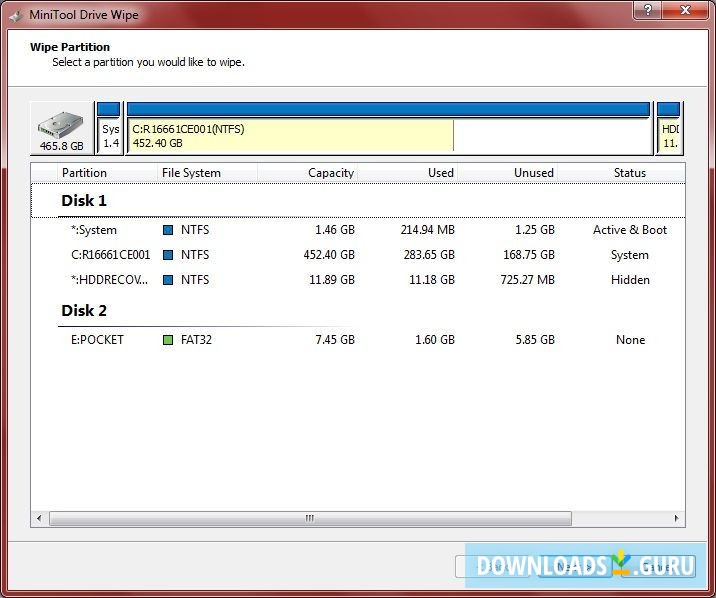Viewport: 716px width, 598px height.
Task: Click the 7.45 GB capacity value
Action: point(335,340)
